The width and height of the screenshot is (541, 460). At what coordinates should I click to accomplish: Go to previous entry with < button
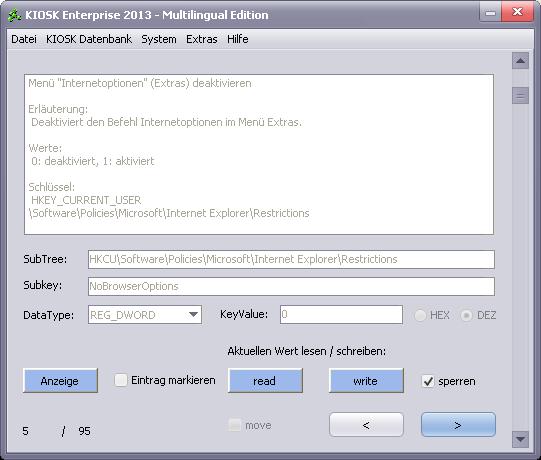pos(366,425)
